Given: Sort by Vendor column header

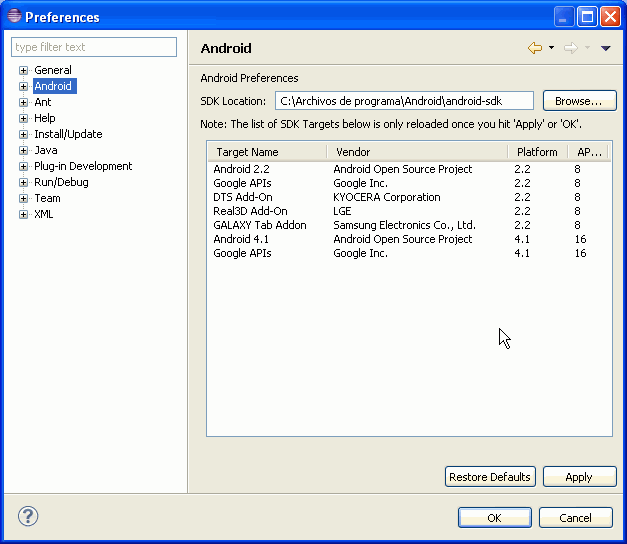Looking at the screenshot, I should pyautogui.click(x=417, y=152).
